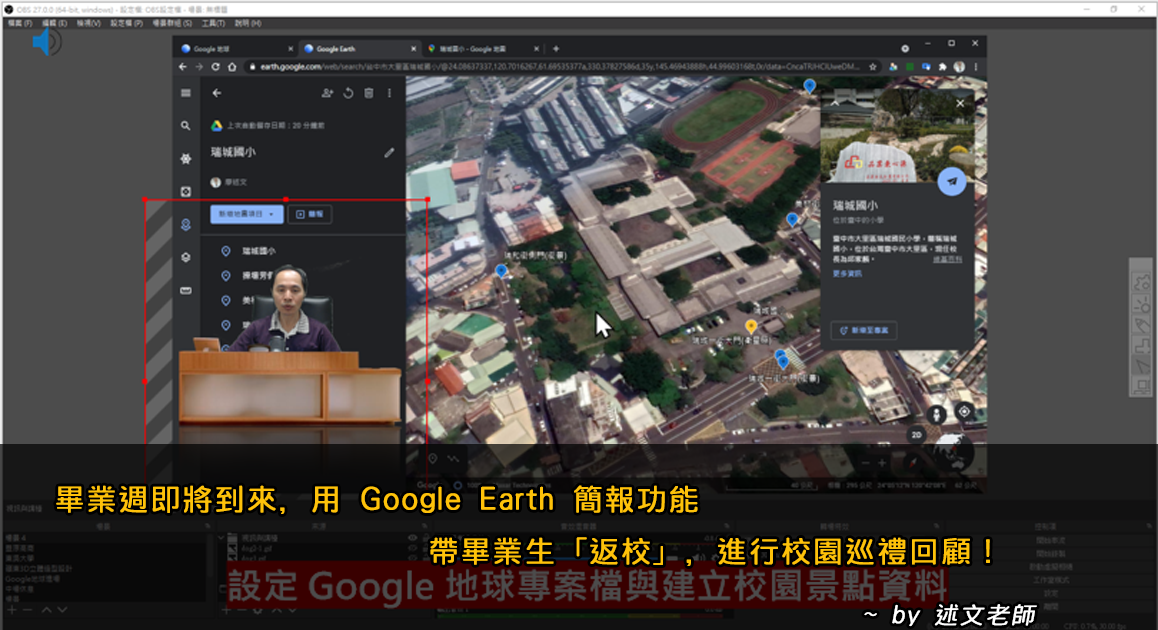Click the 簡報 present button
Viewport: 1158px width, 630px height.
click(x=309, y=214)
